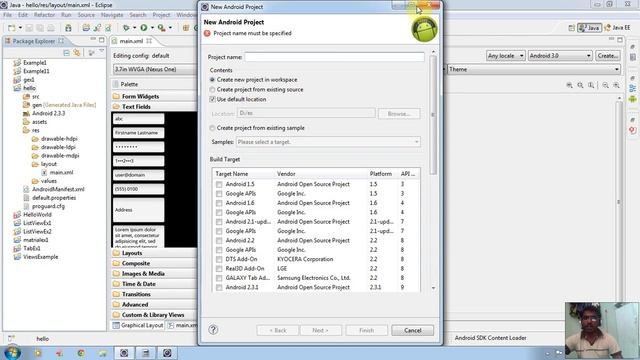Click the Cancel button in the dialog
The height and width of the screenshot is (360, 640).
tap(413, 330)
